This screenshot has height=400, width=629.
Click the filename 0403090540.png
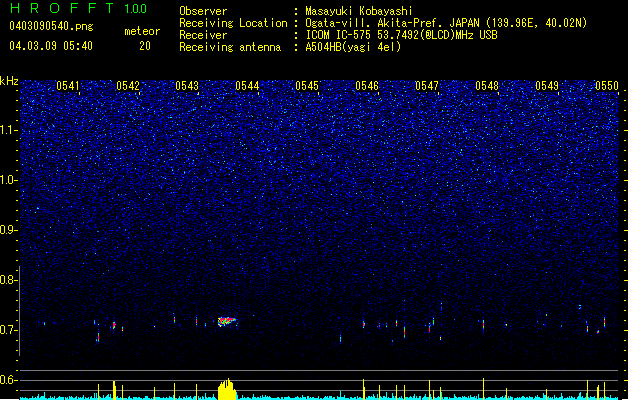(51, 27)
